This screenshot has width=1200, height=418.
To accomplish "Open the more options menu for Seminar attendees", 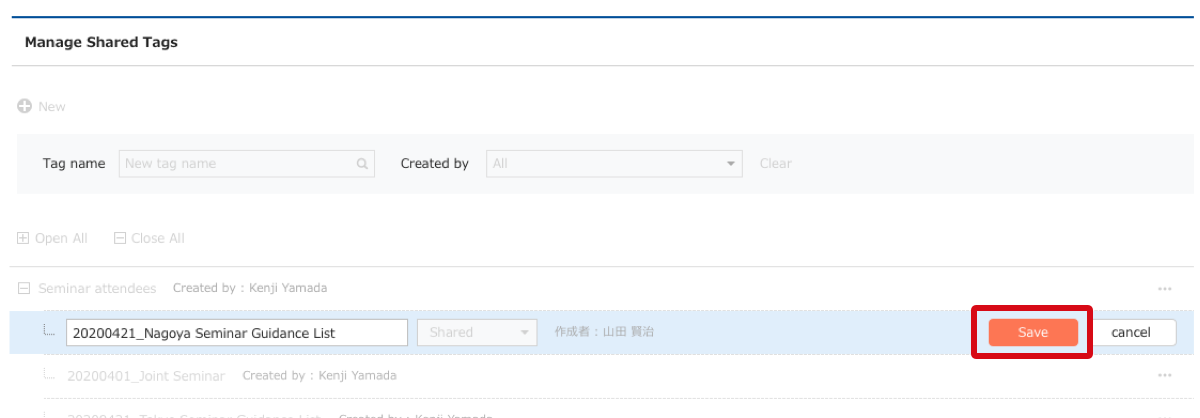I will (1164, 288).
